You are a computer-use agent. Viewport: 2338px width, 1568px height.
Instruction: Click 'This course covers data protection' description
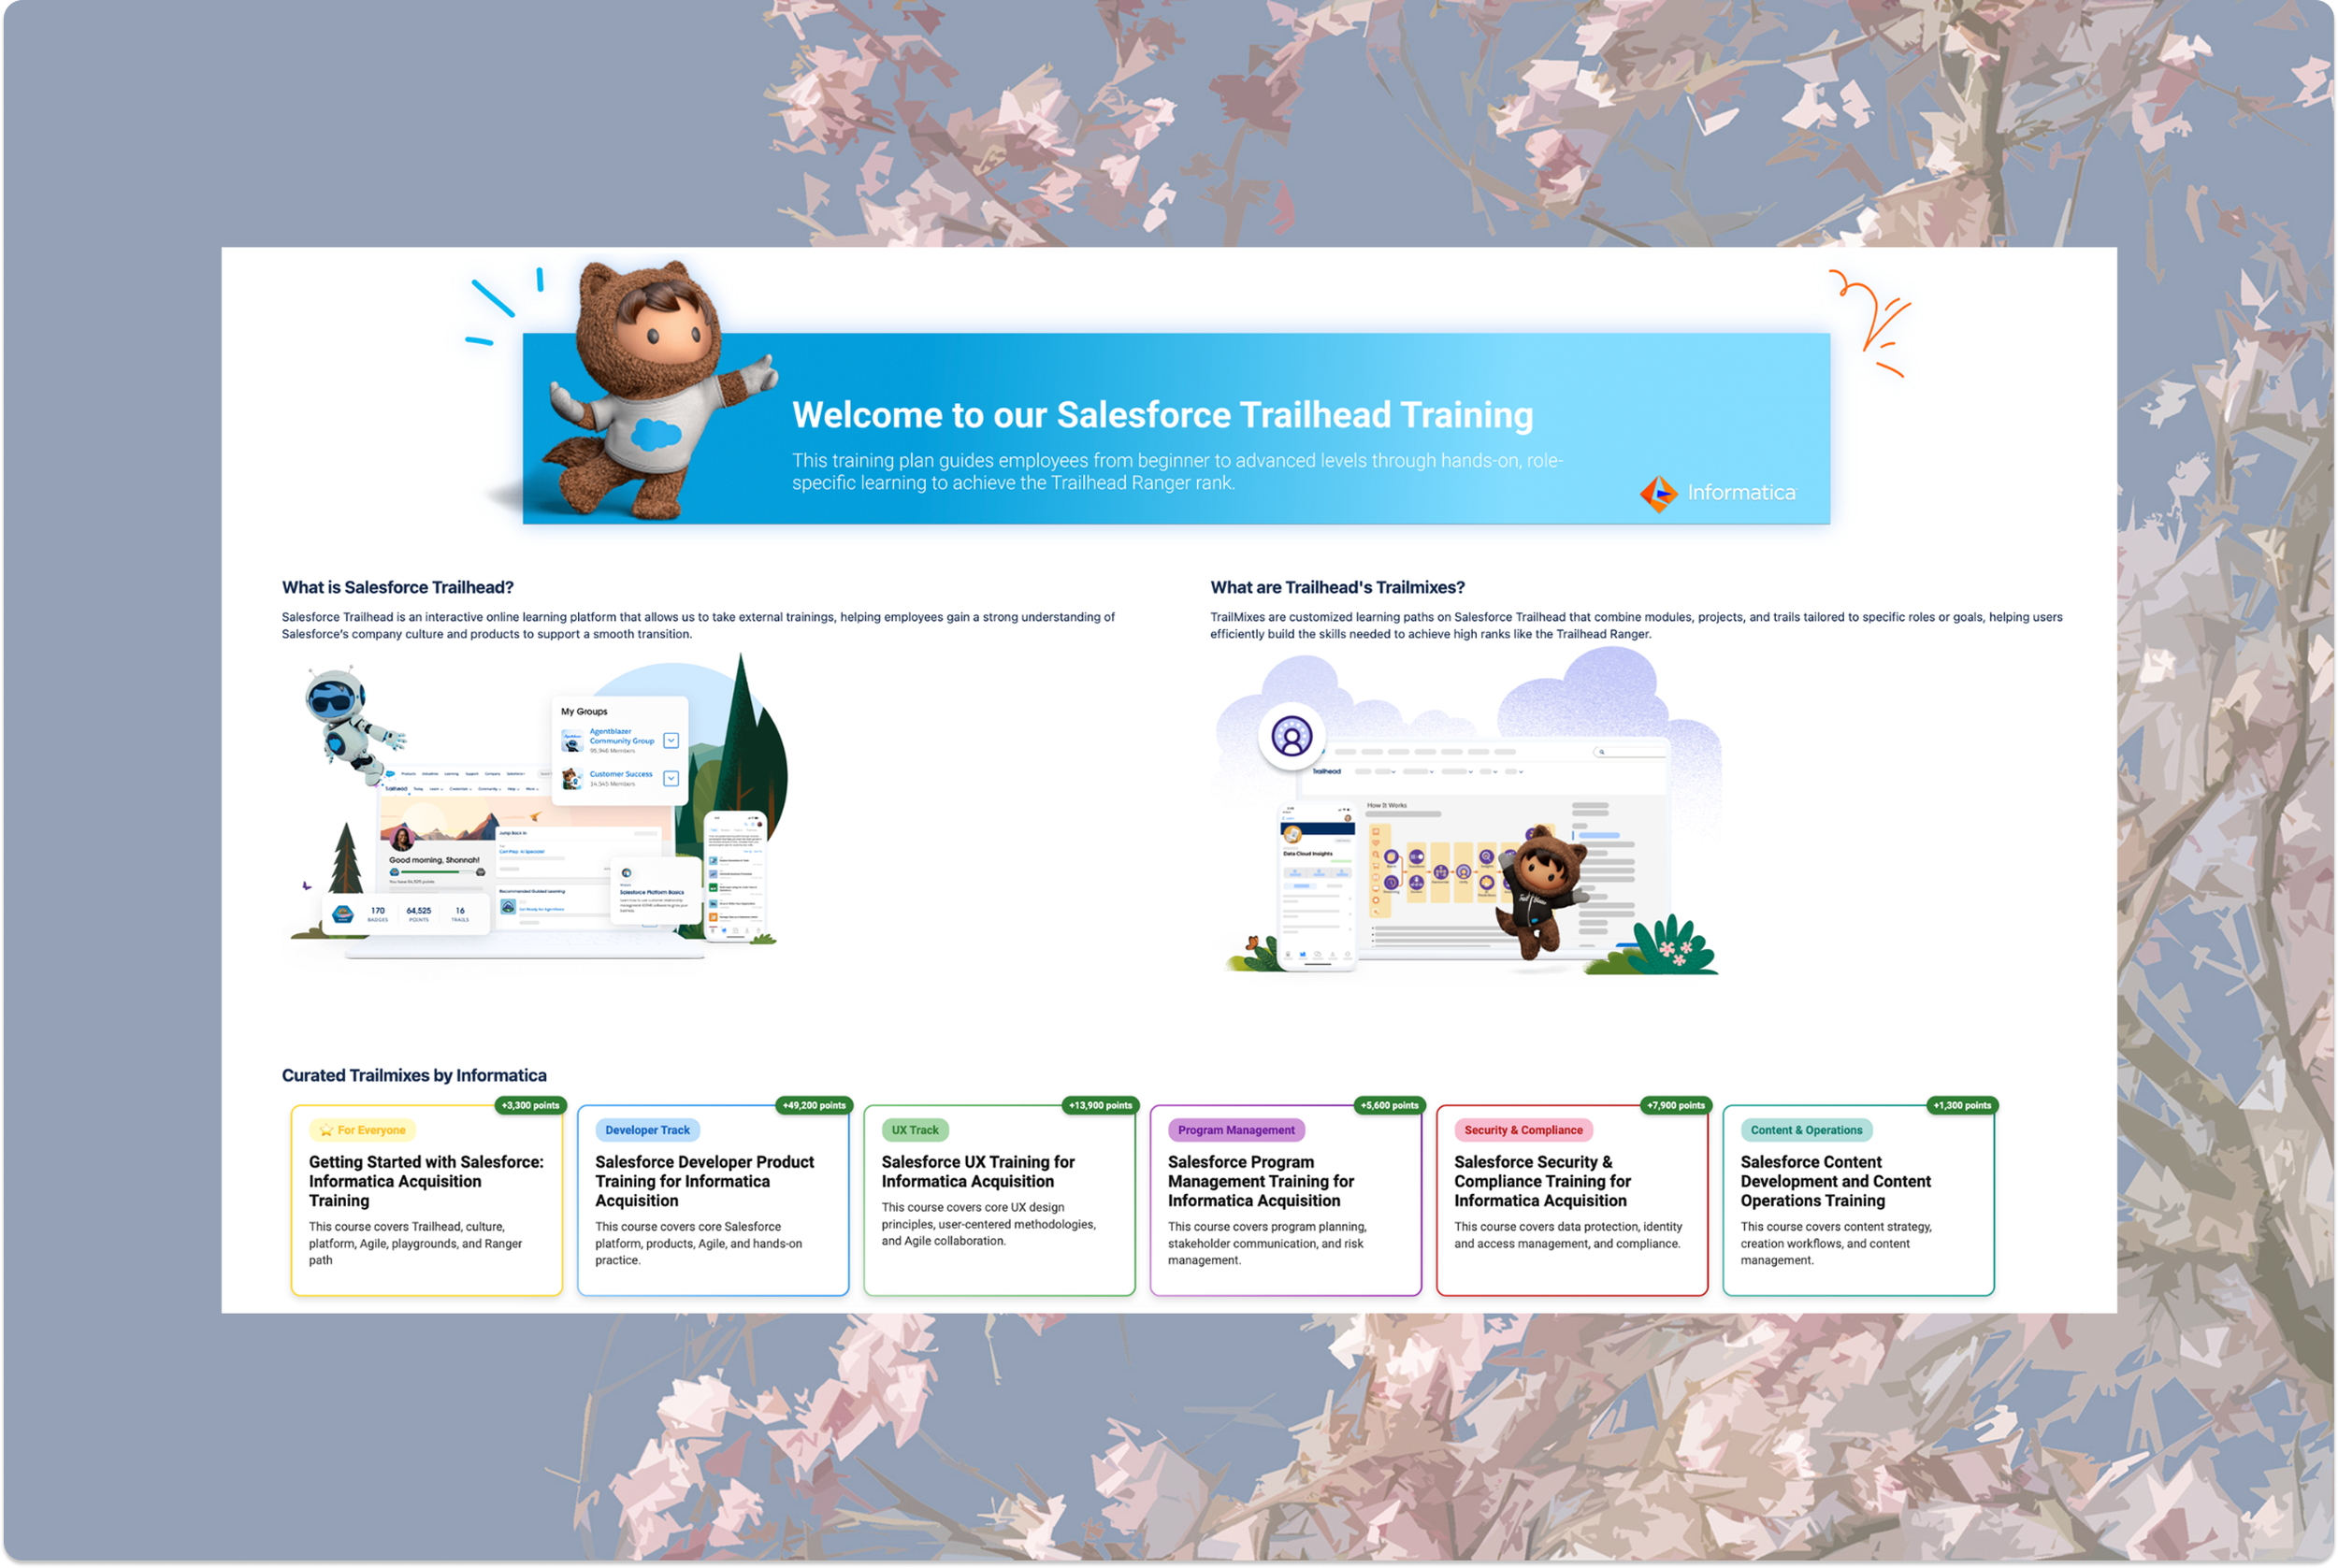pyautogui.click(x=1567, y=1235)
